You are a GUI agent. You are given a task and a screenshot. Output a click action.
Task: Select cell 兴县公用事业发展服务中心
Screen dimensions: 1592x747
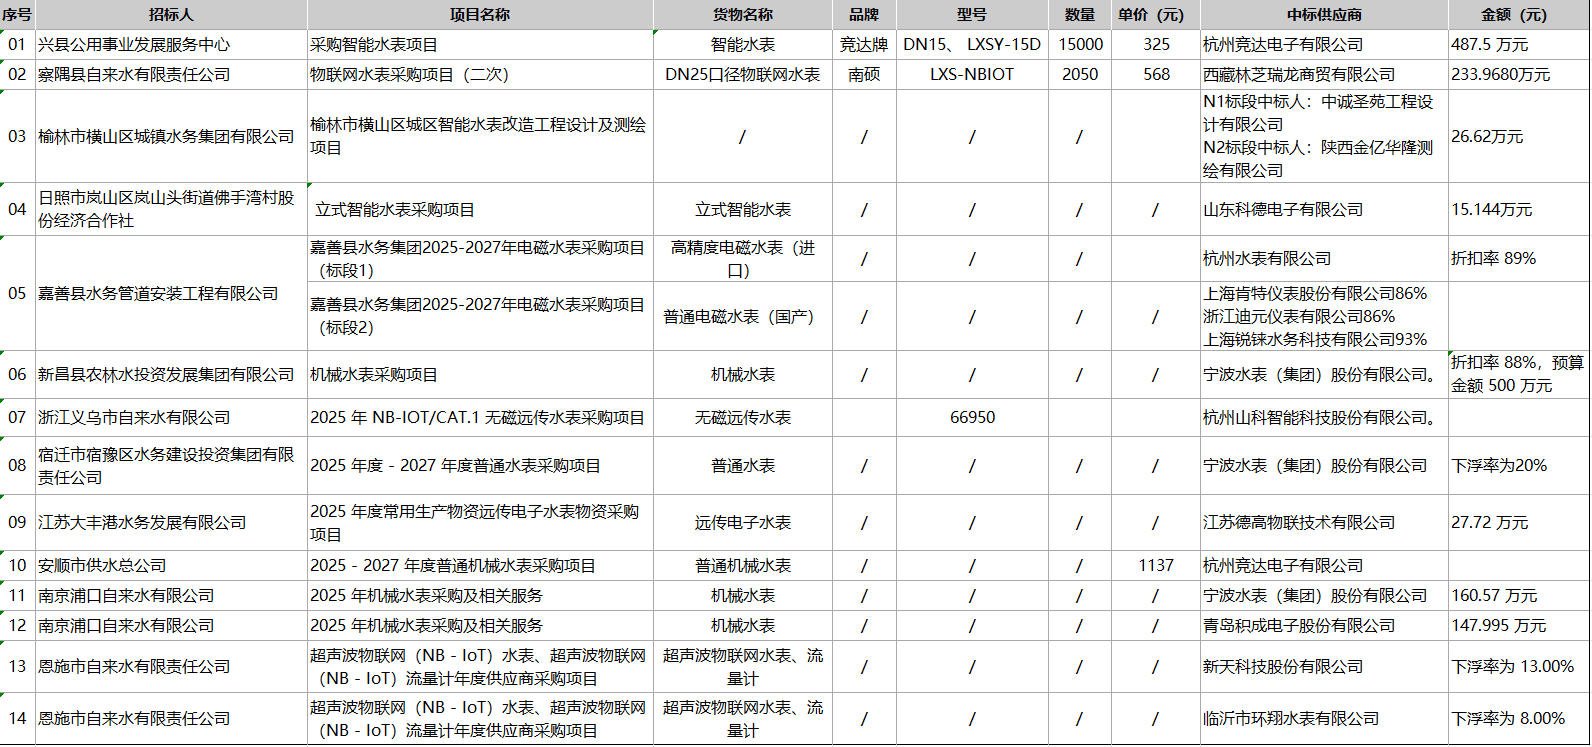point(171,45)
